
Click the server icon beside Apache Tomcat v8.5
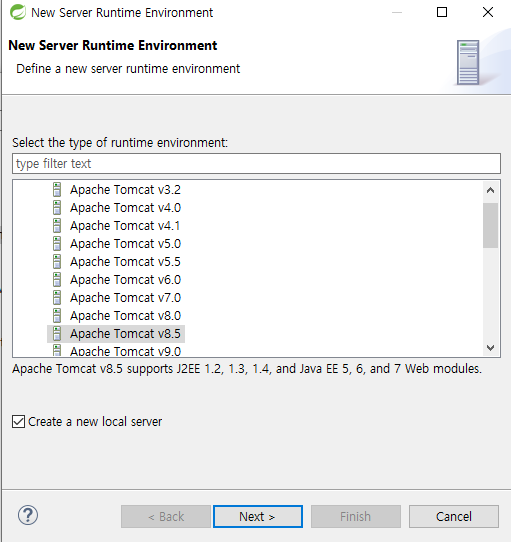[57, 334]
